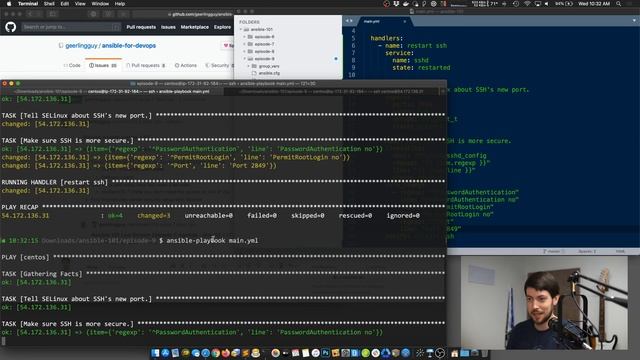The width and height of the screenshot is (640, 360).
Task: Open Pull requests in GitHub header
Action: tap(141, 27)
